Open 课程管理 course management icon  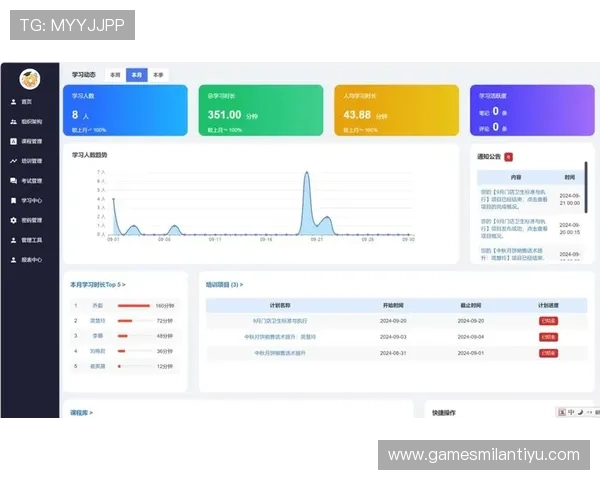13,141
